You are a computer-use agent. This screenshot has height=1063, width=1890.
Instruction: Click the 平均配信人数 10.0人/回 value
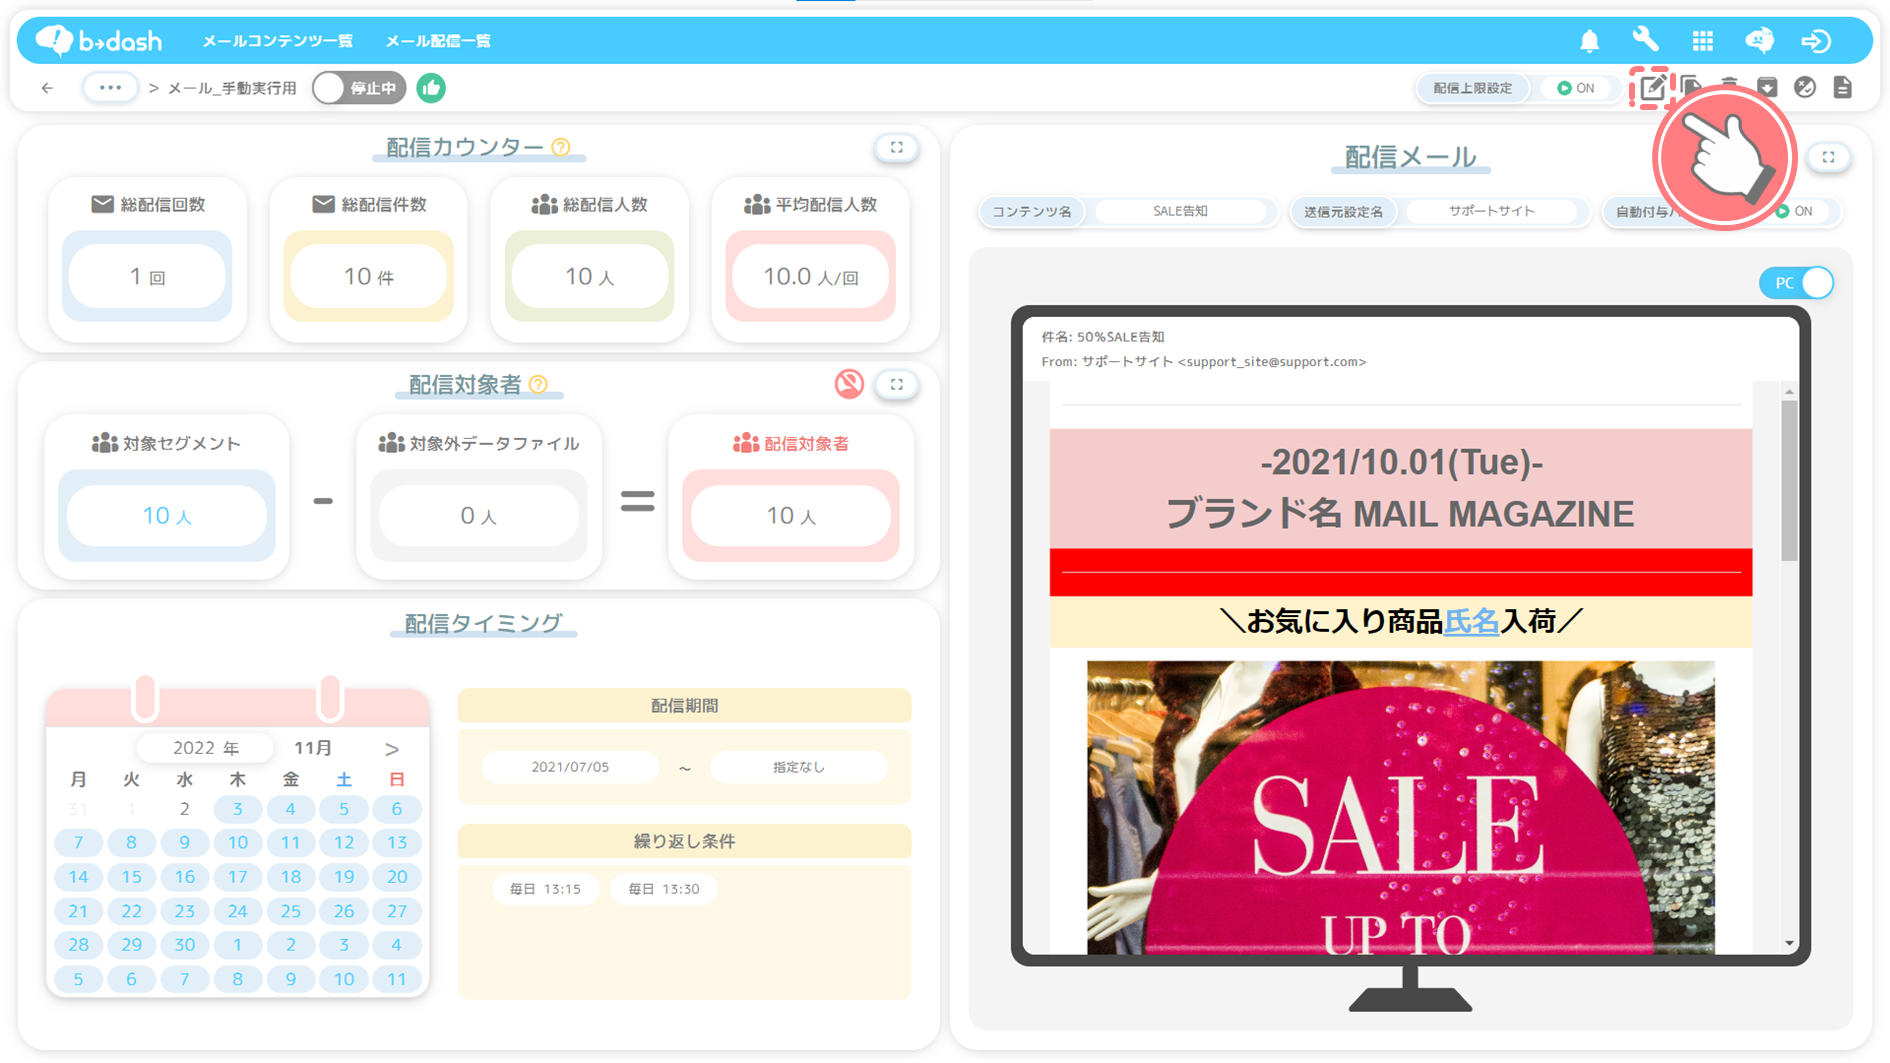pyautogui.click(x=811, y=277)
